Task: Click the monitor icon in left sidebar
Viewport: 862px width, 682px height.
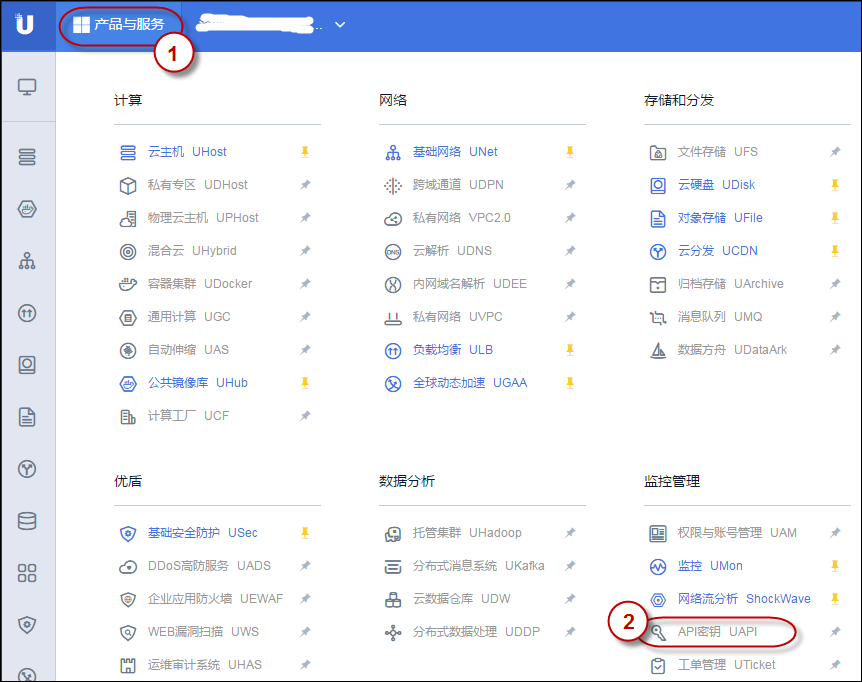Action: tap(27, 87)
